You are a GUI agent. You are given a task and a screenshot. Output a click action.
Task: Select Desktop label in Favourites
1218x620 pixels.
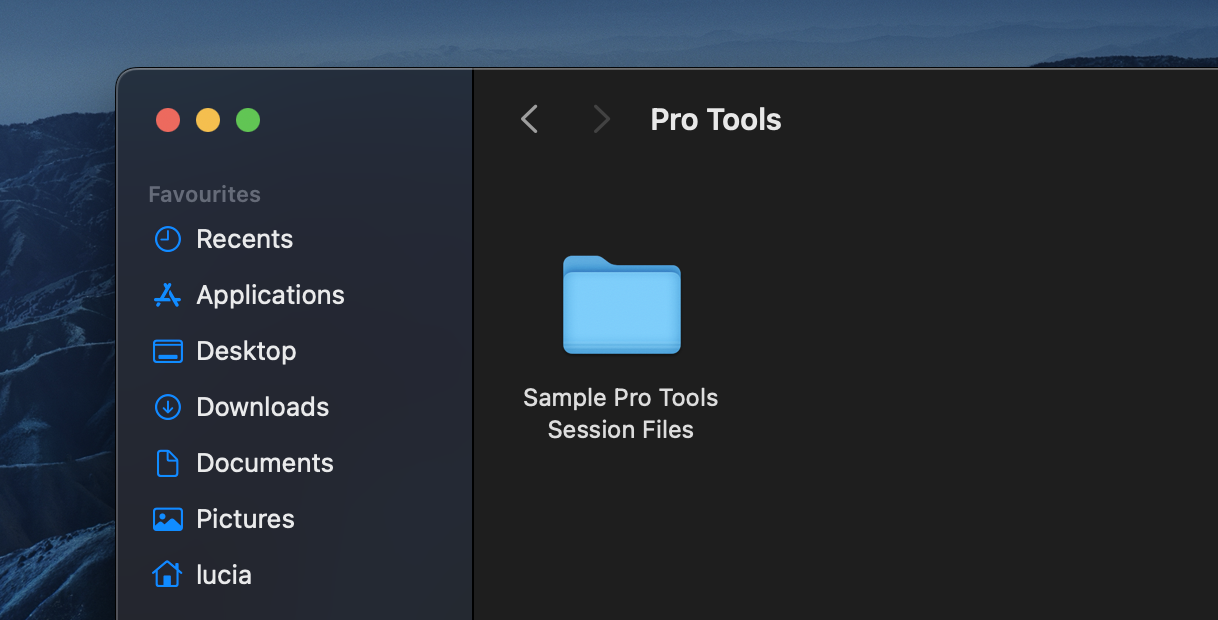point(246,351)
